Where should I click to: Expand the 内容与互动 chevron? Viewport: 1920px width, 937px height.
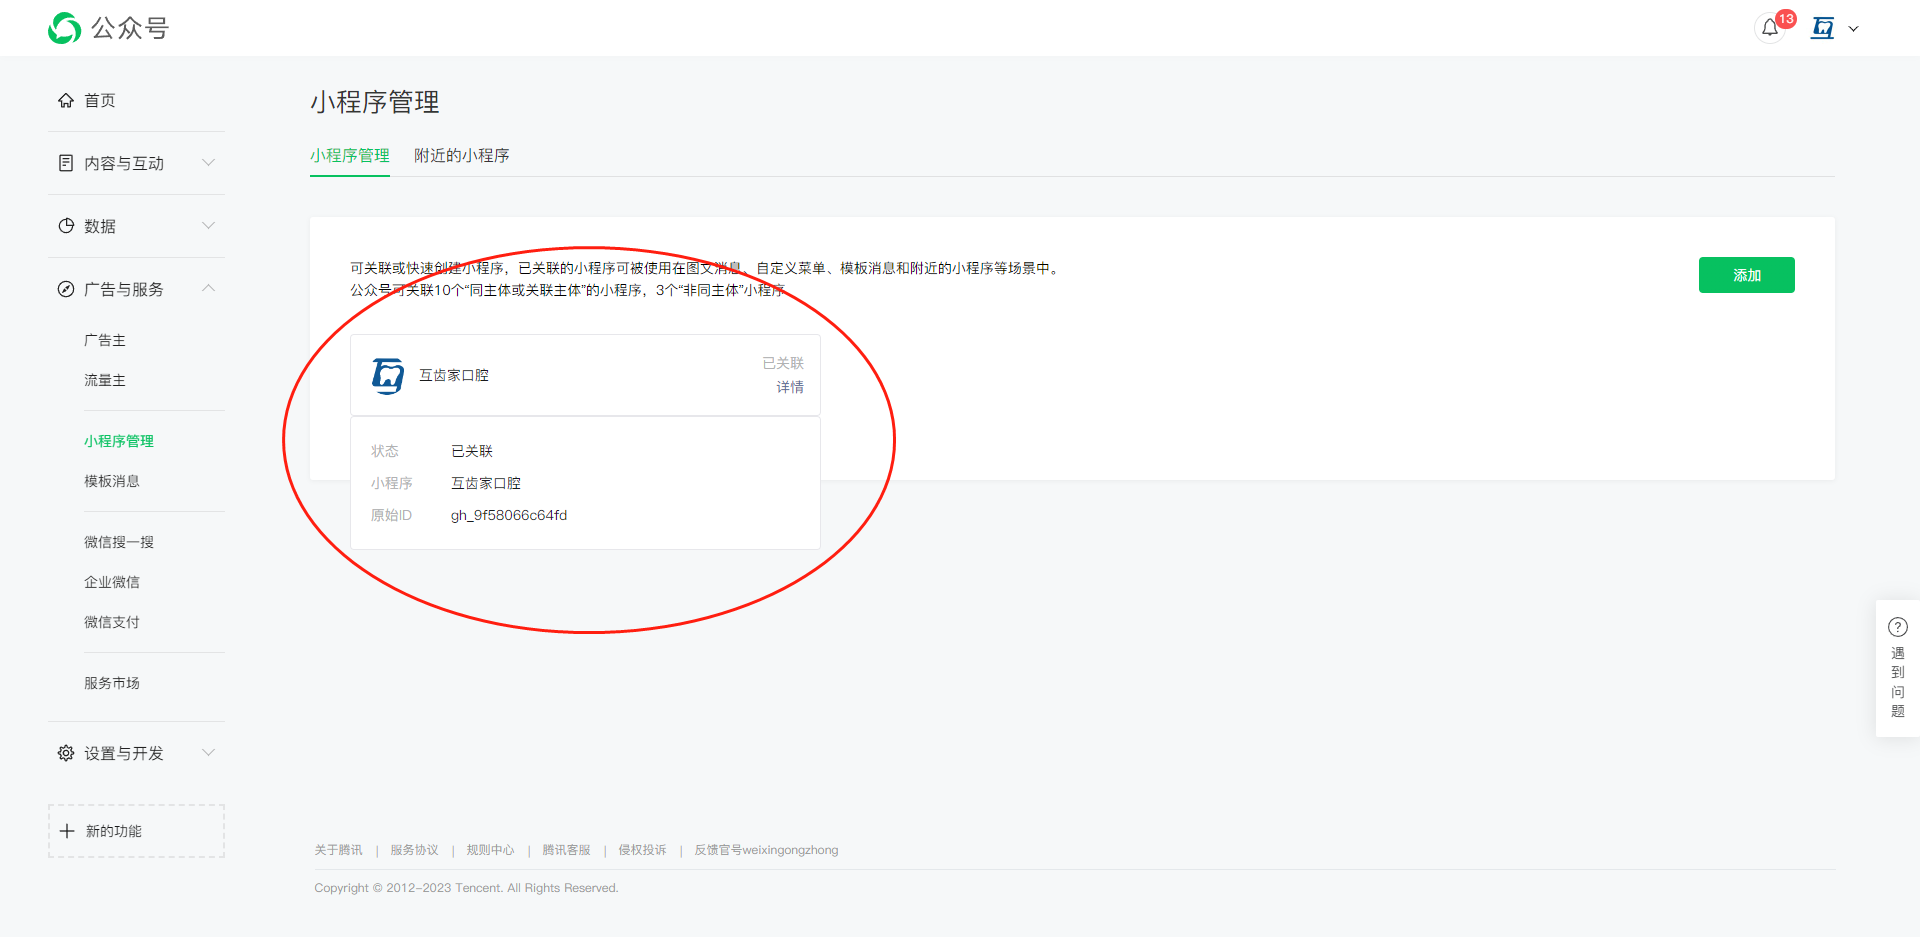[208, 162]
